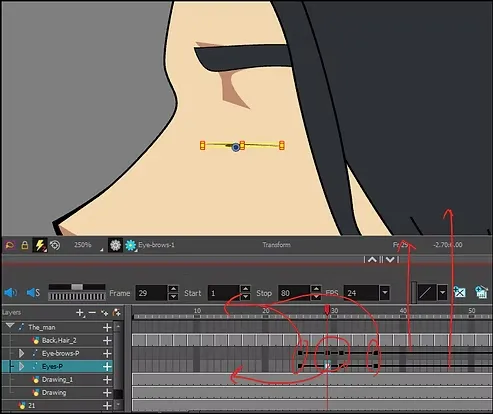493x414 pixels.
Task: Click the right orange transform handle on the eyebrow
Action: coord(282,145)
